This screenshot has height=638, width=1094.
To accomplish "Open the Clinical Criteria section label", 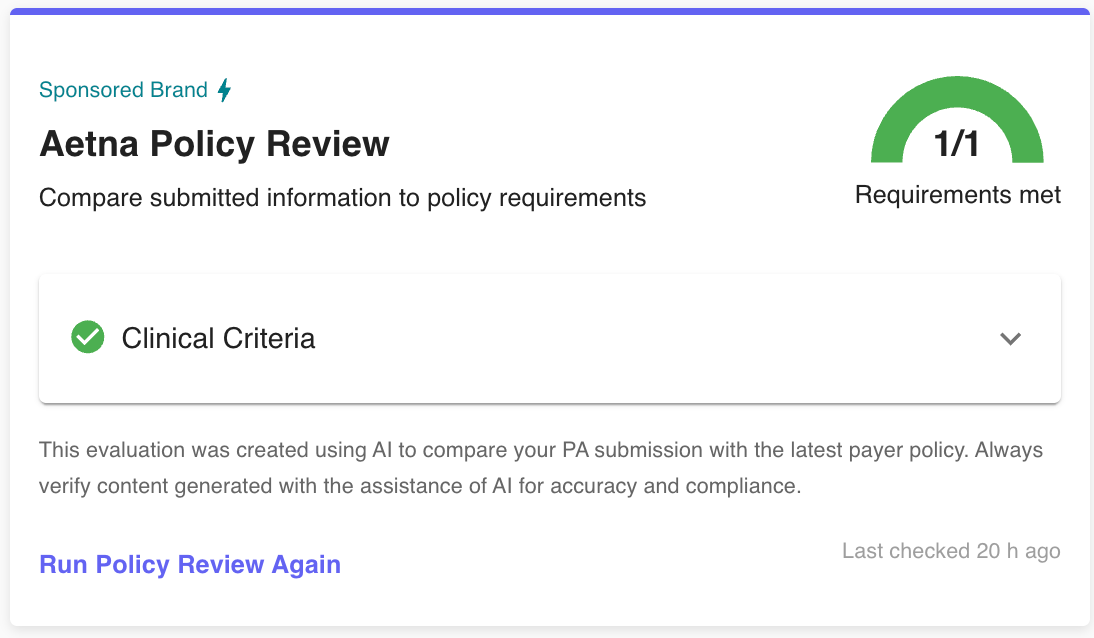I will coord(218,339).
